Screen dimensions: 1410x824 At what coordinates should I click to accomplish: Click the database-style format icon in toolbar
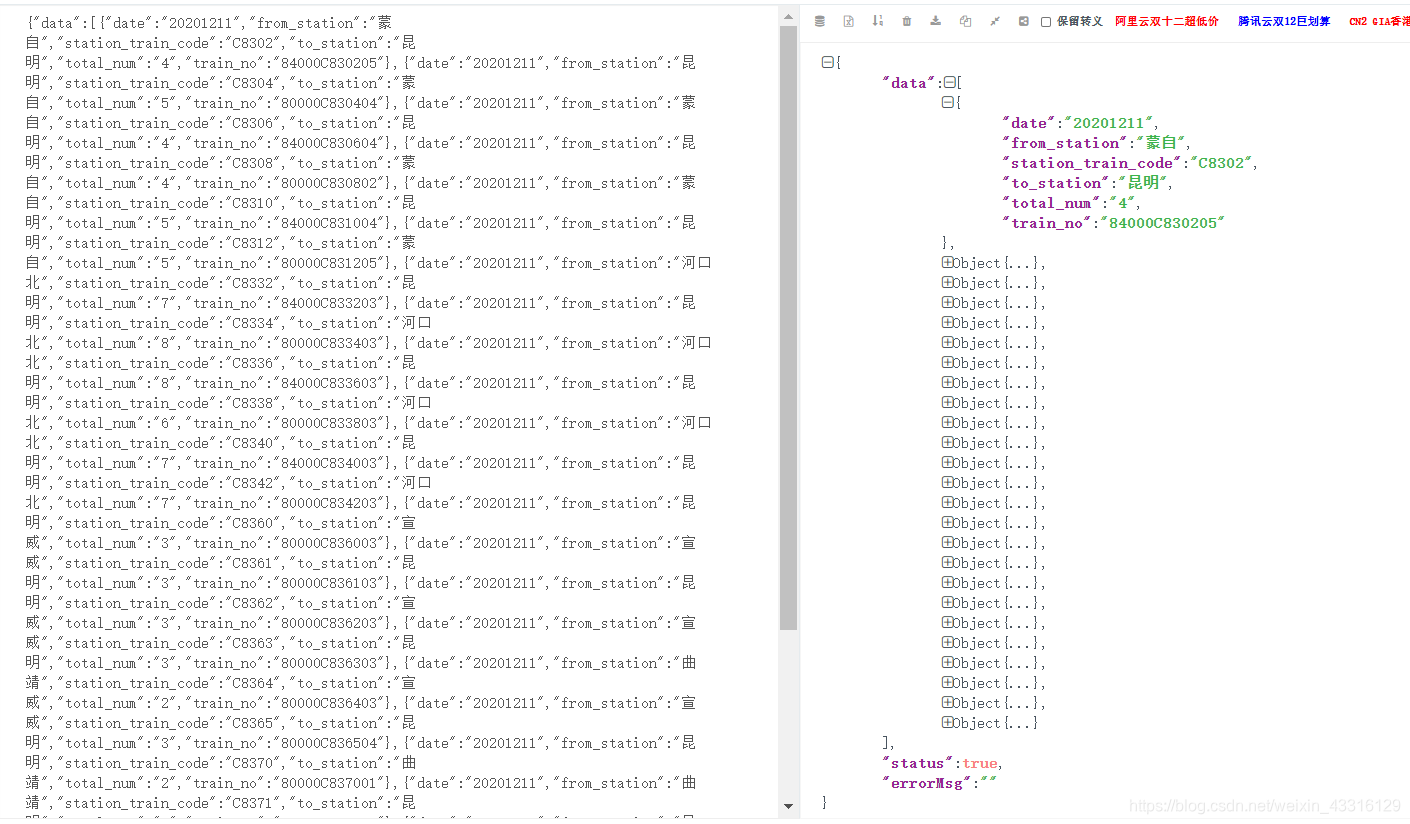point(820,21)
